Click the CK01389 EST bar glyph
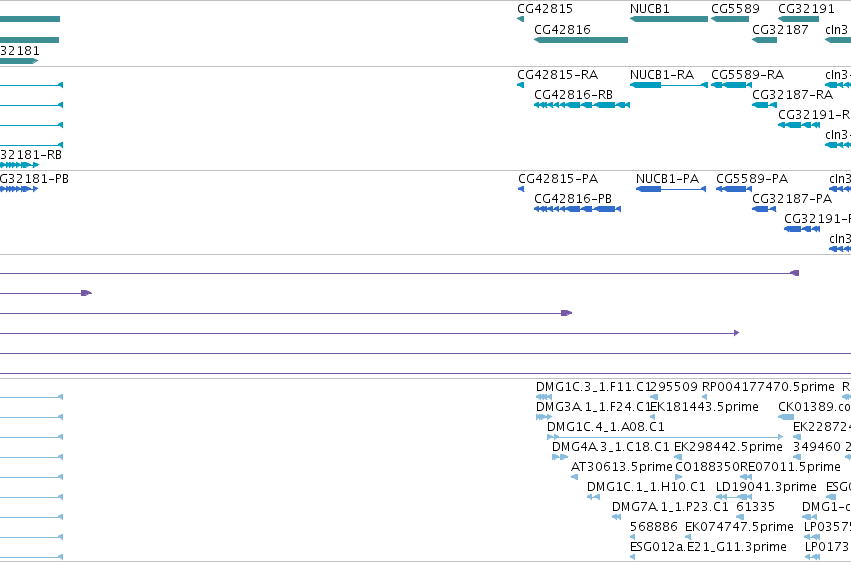 (786, 417)
